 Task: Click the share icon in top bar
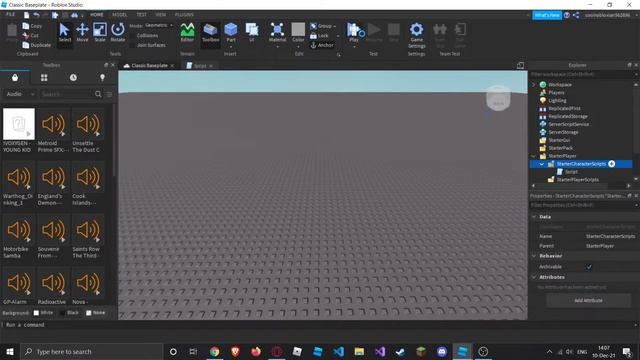coord(576,15)
